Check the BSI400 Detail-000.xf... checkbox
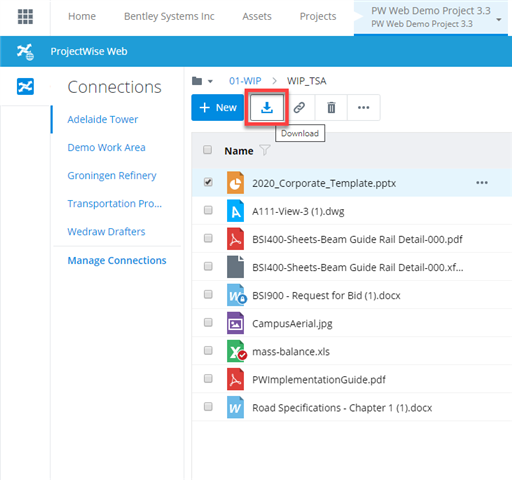Viewport: 512px width, 480px height. click(x=208, y=266)
